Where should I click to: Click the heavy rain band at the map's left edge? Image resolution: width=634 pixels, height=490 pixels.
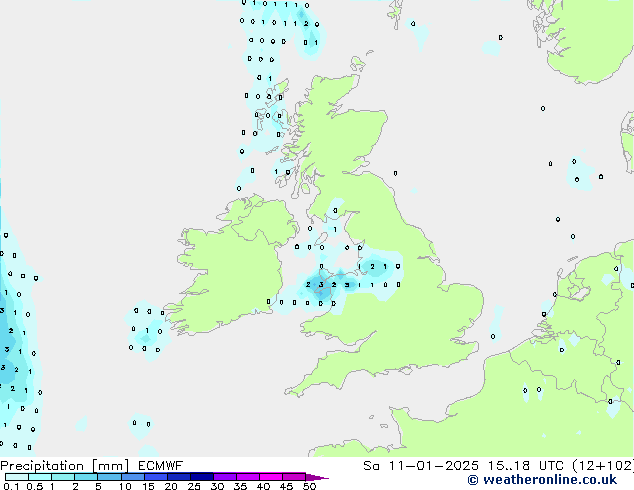(x=10, y=340)
